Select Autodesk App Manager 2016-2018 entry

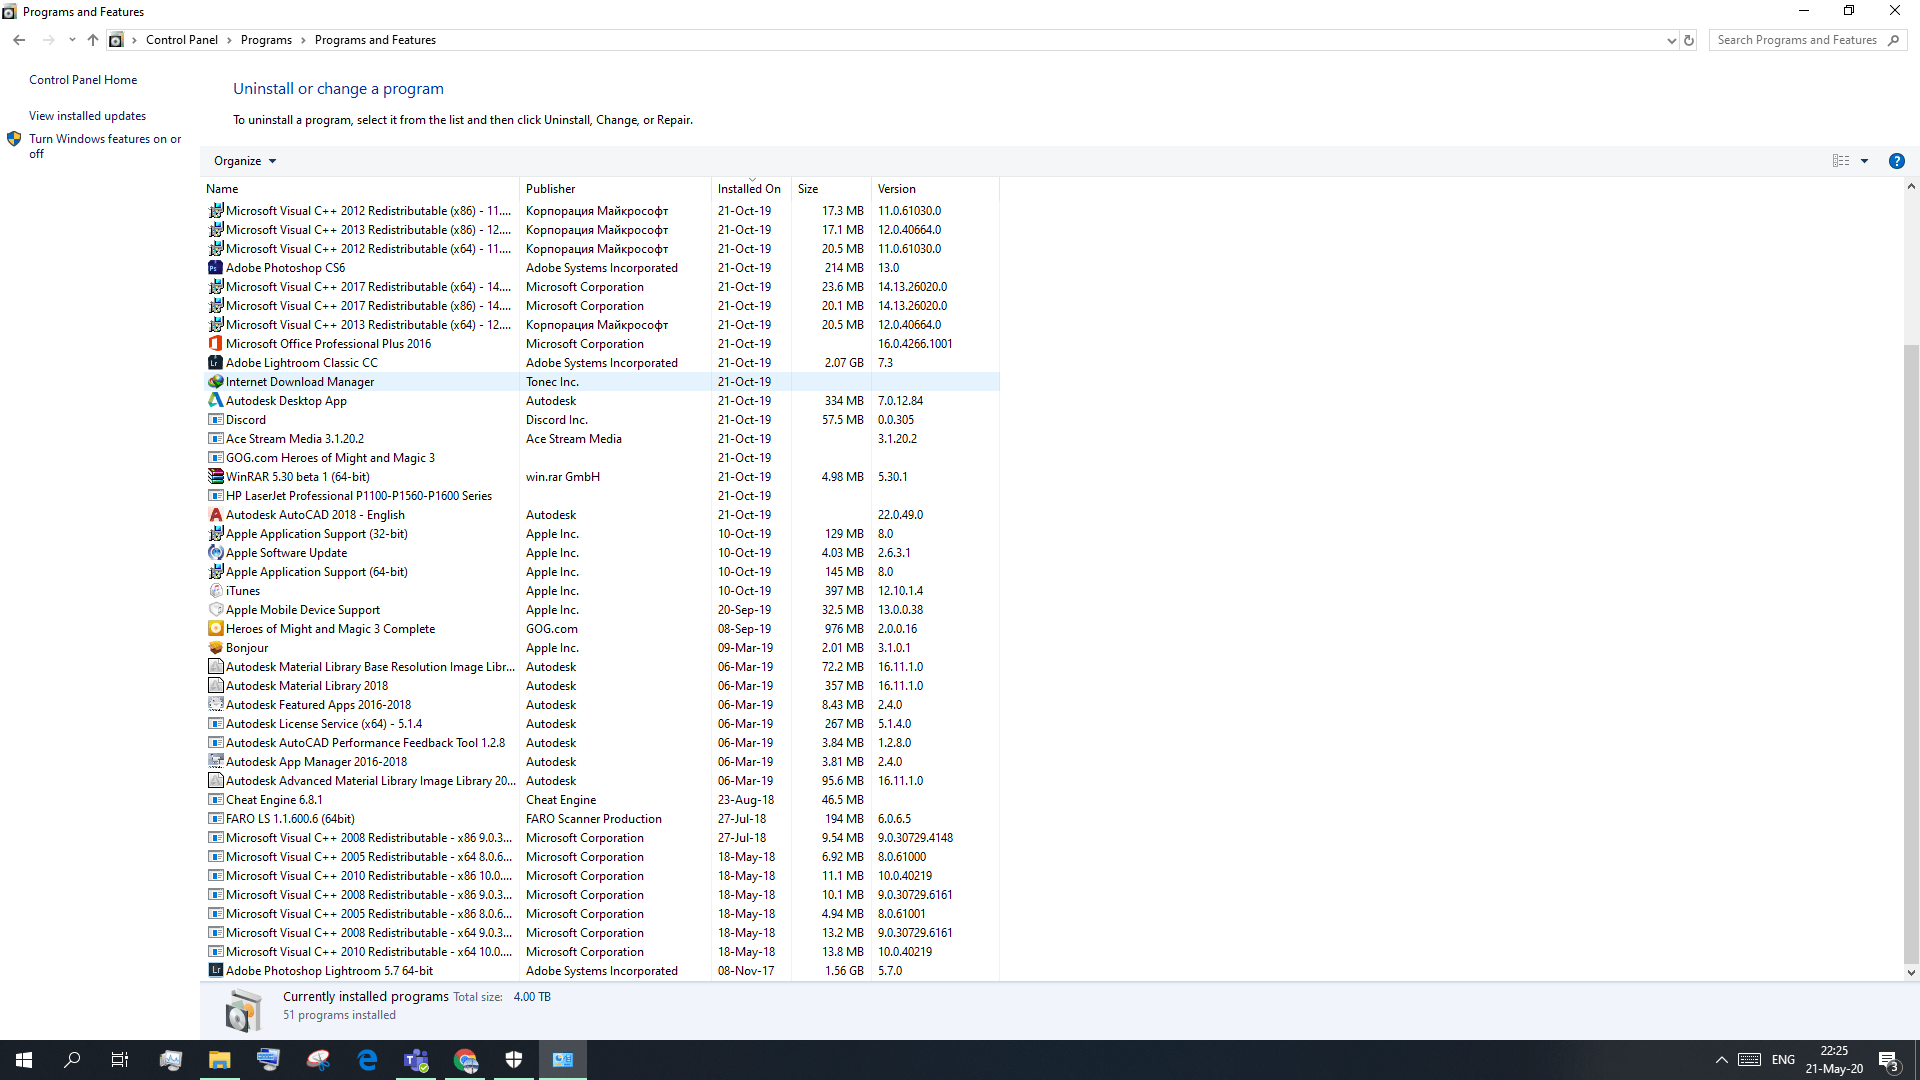point(600,762)
